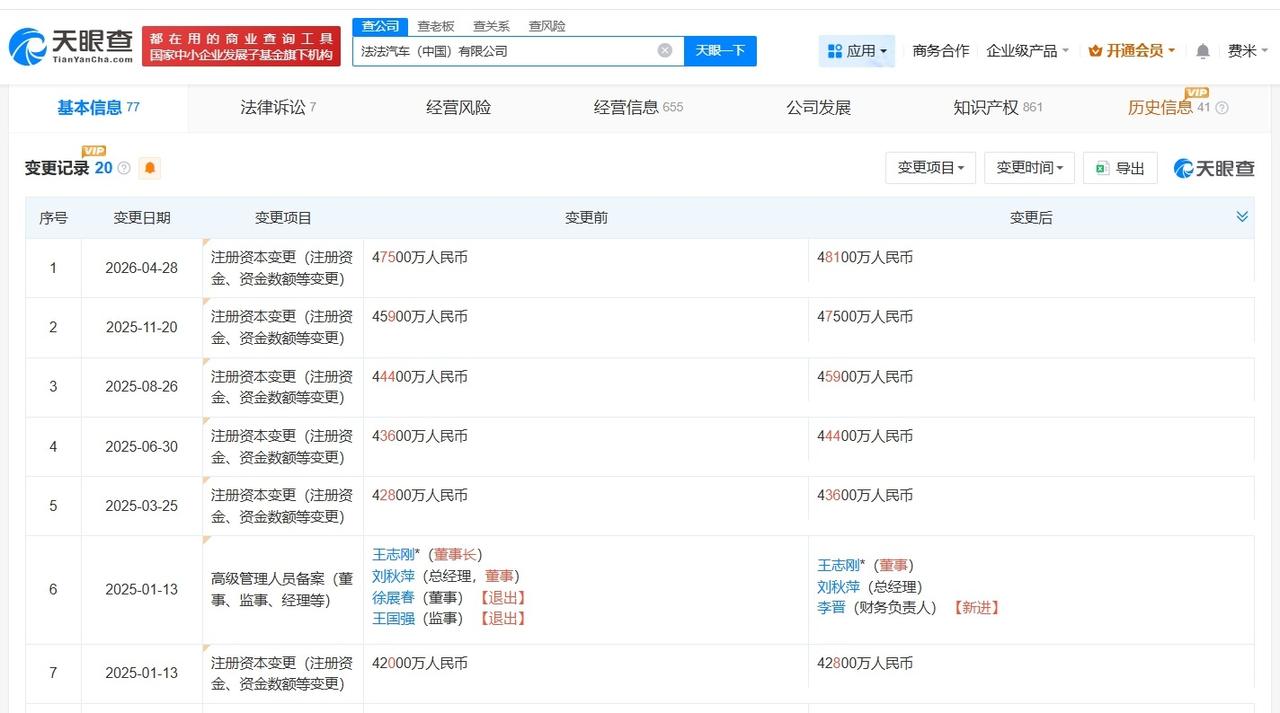1280x713 pixels.
Task: Open the 企业级产品 dropdown menu
Action: [x=1027, y=50]
